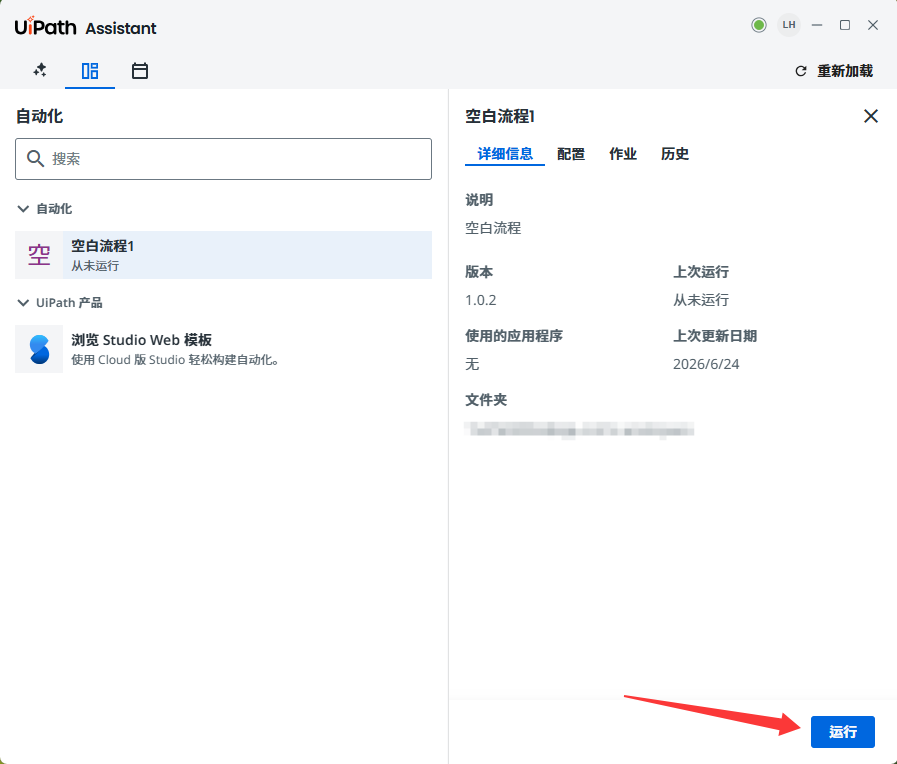The height and width of the screenshot is (764, 897).
Task: Click the green connection status indicator
Action: click(x=759, y=25)
